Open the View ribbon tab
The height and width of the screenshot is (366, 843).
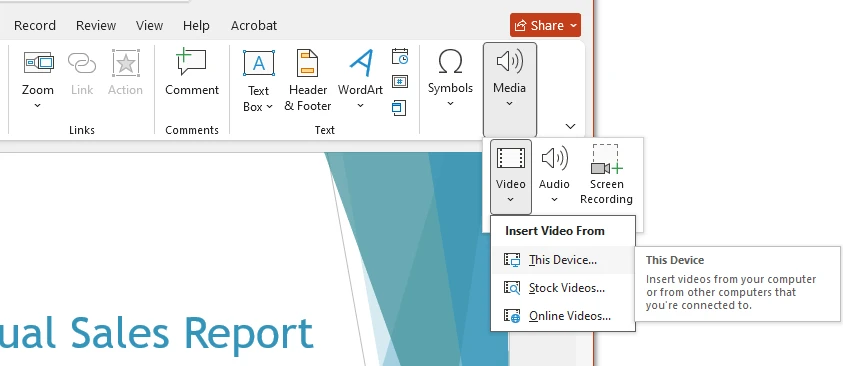click(149, 25)
